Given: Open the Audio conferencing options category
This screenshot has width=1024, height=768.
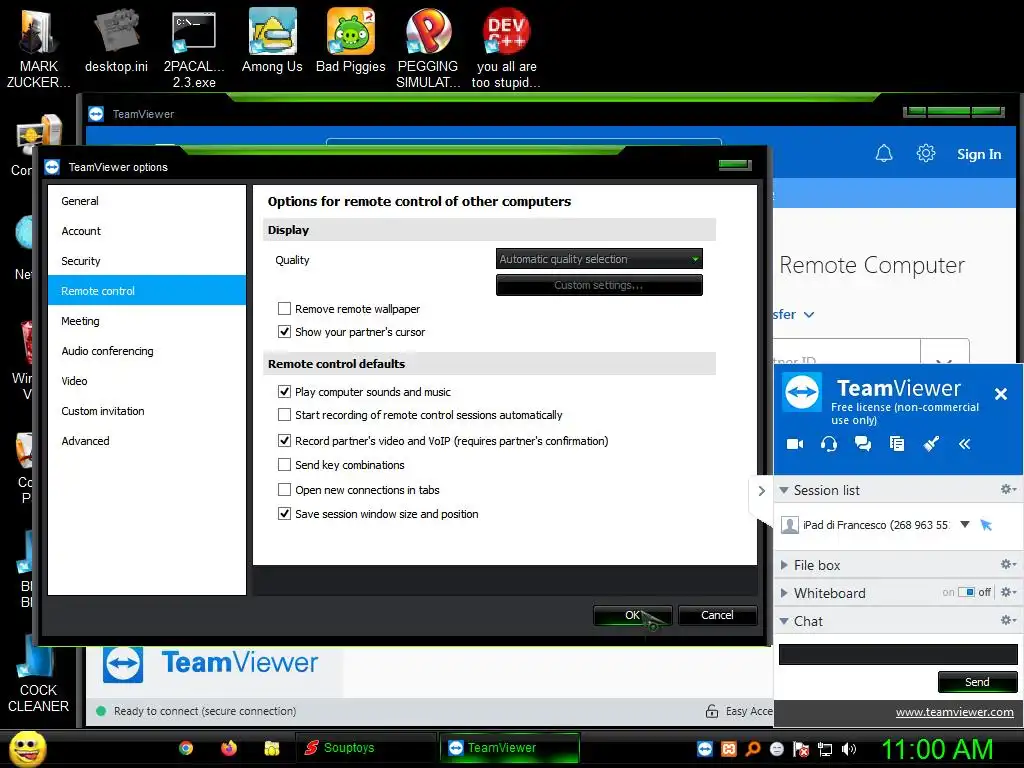Looking at the screenshot, I should point(147,351).
